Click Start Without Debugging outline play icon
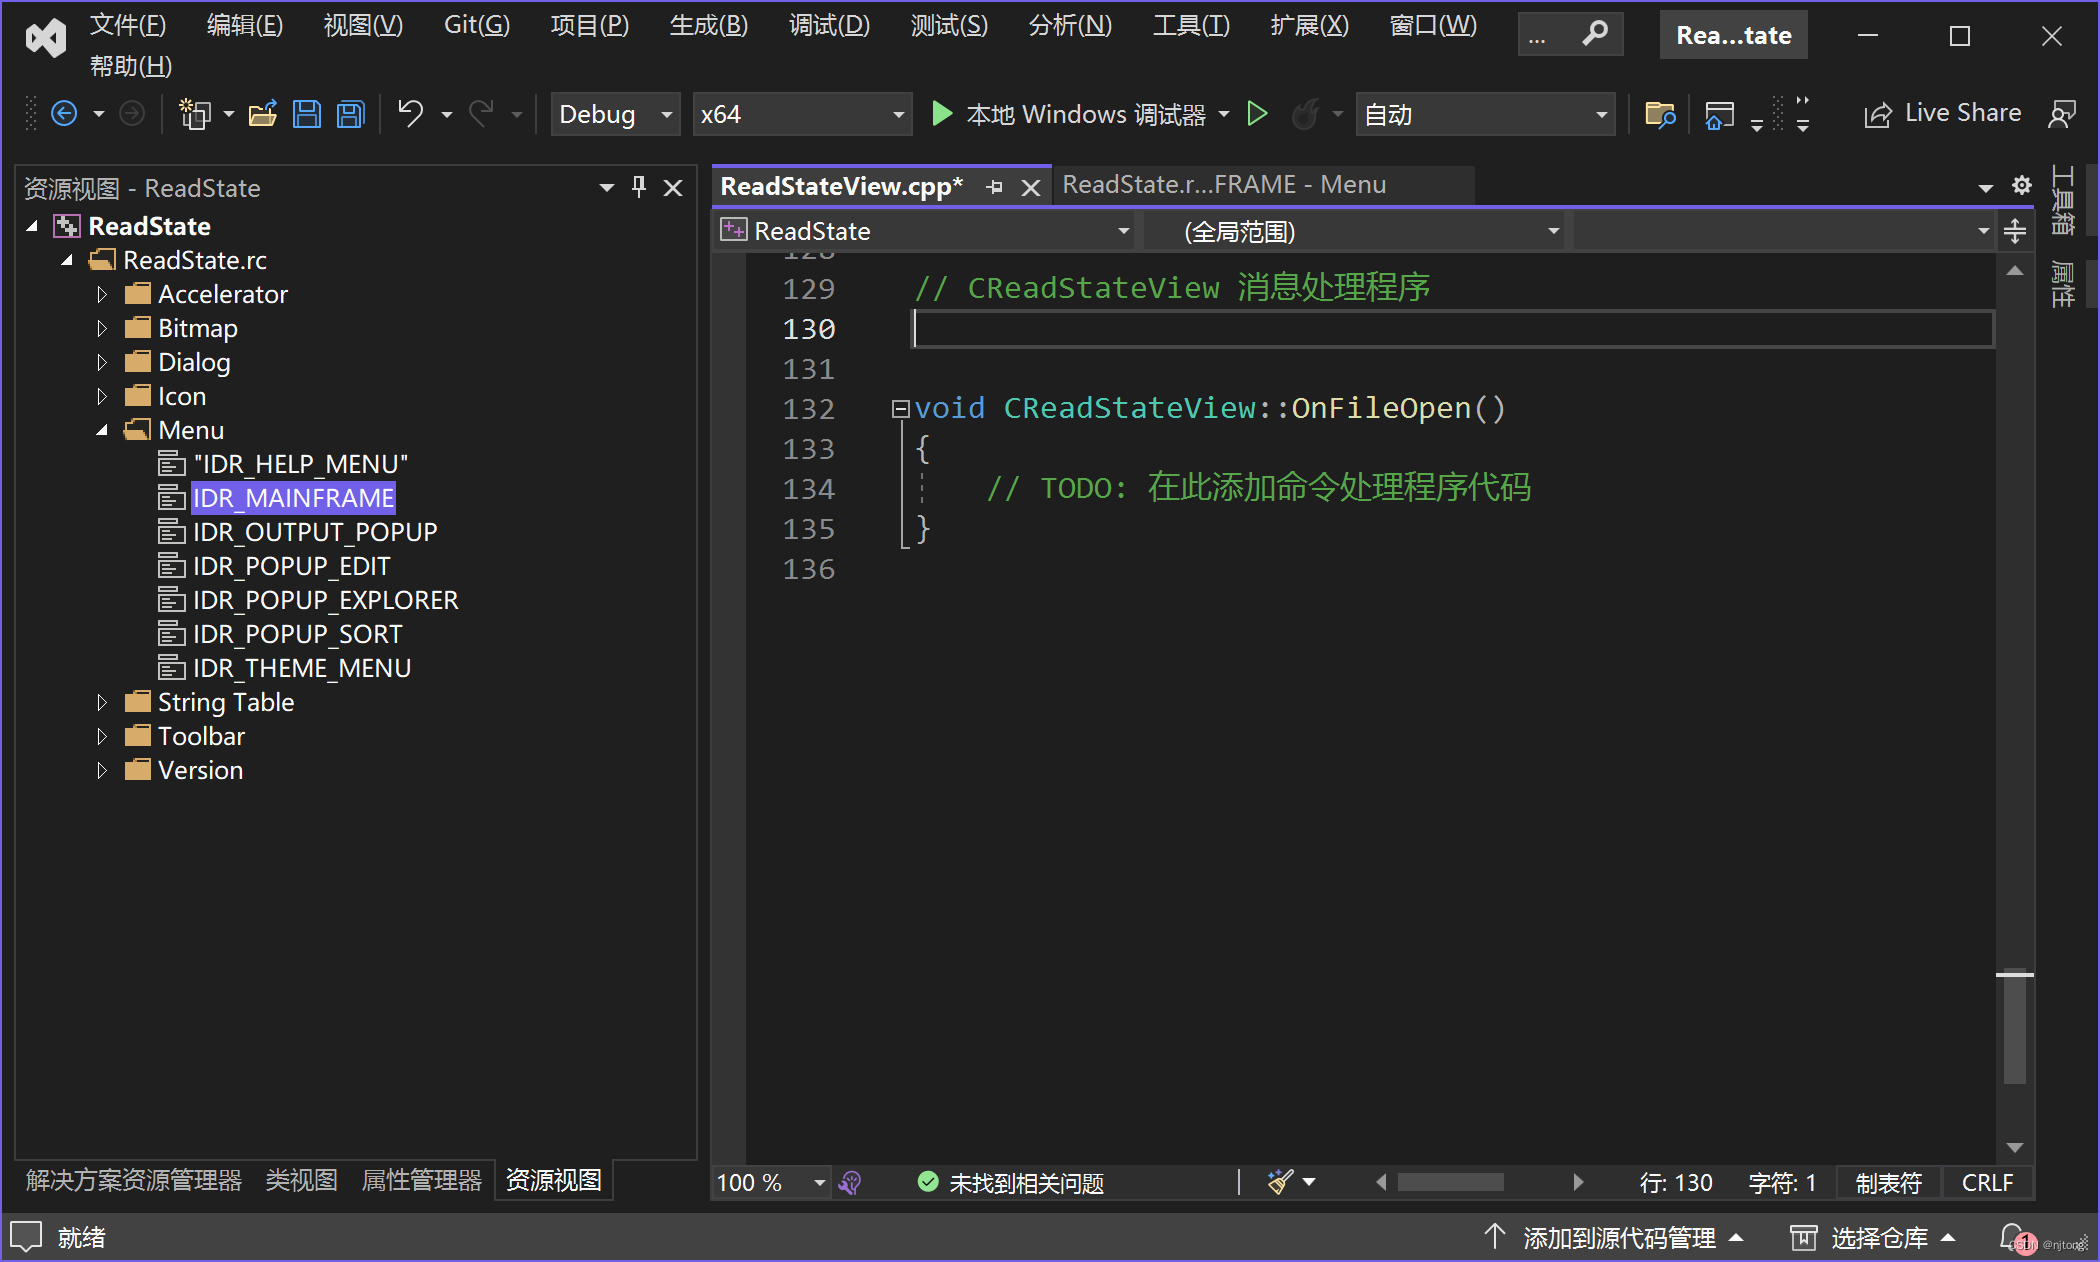Viewport: 2100px width, 1262px height. [1257, 114]
